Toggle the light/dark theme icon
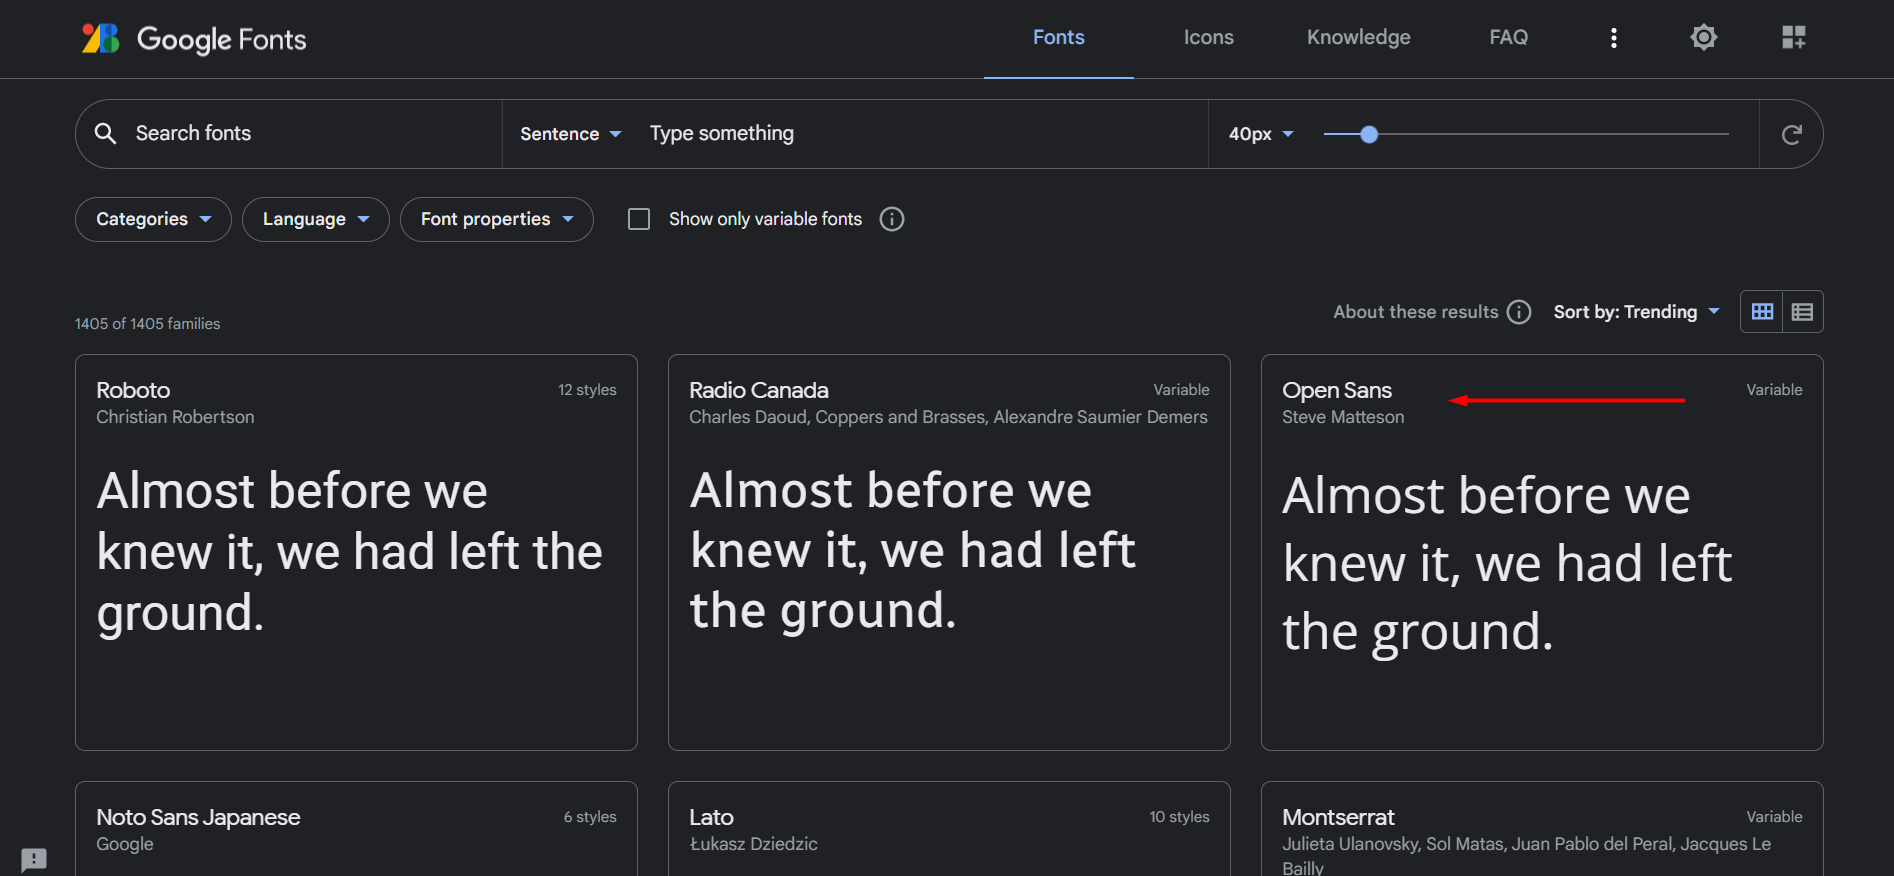The height and width of the screenshot is (876, 1894). [1703, 37]
